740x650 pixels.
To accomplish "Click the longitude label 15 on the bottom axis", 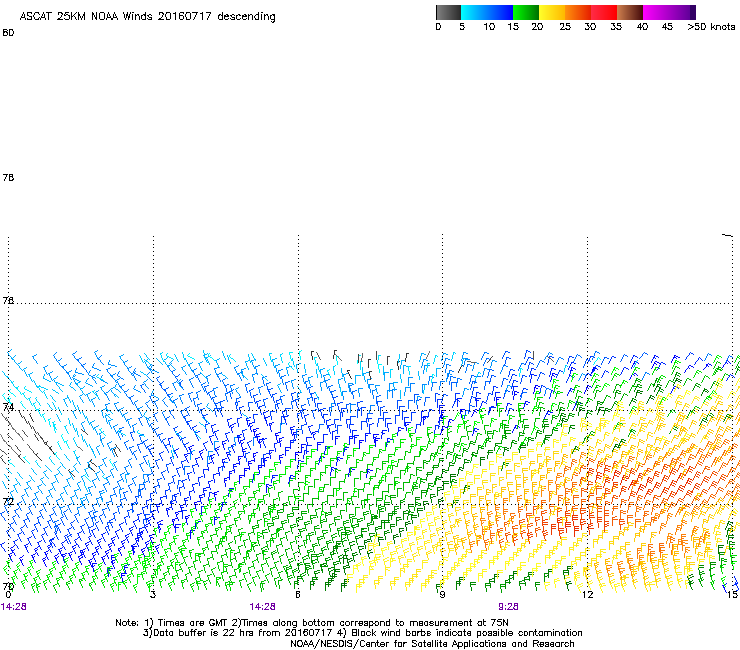I will point(732,595).
